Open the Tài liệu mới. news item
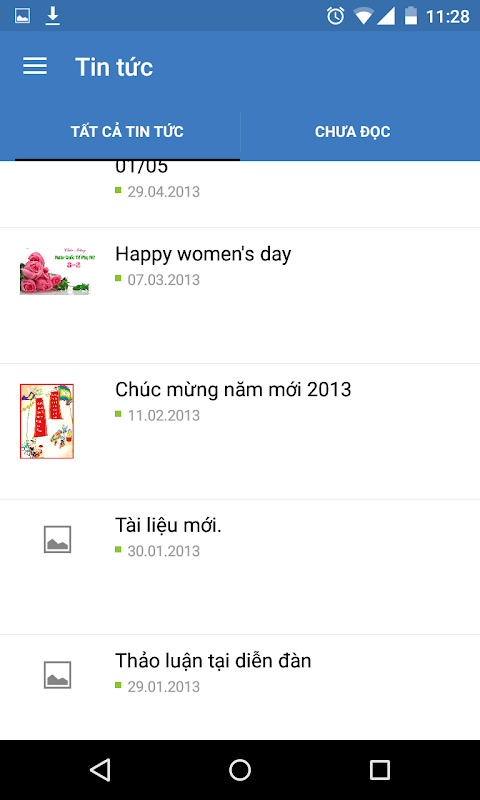This screenshot has width=480, height=800. coord(240,567)
